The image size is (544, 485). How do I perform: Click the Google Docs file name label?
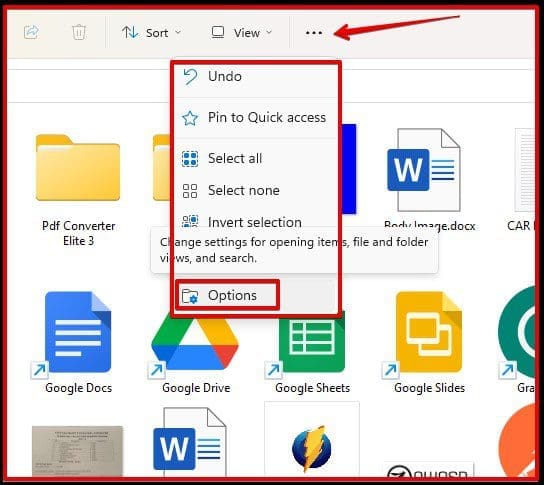coord(78,388)
